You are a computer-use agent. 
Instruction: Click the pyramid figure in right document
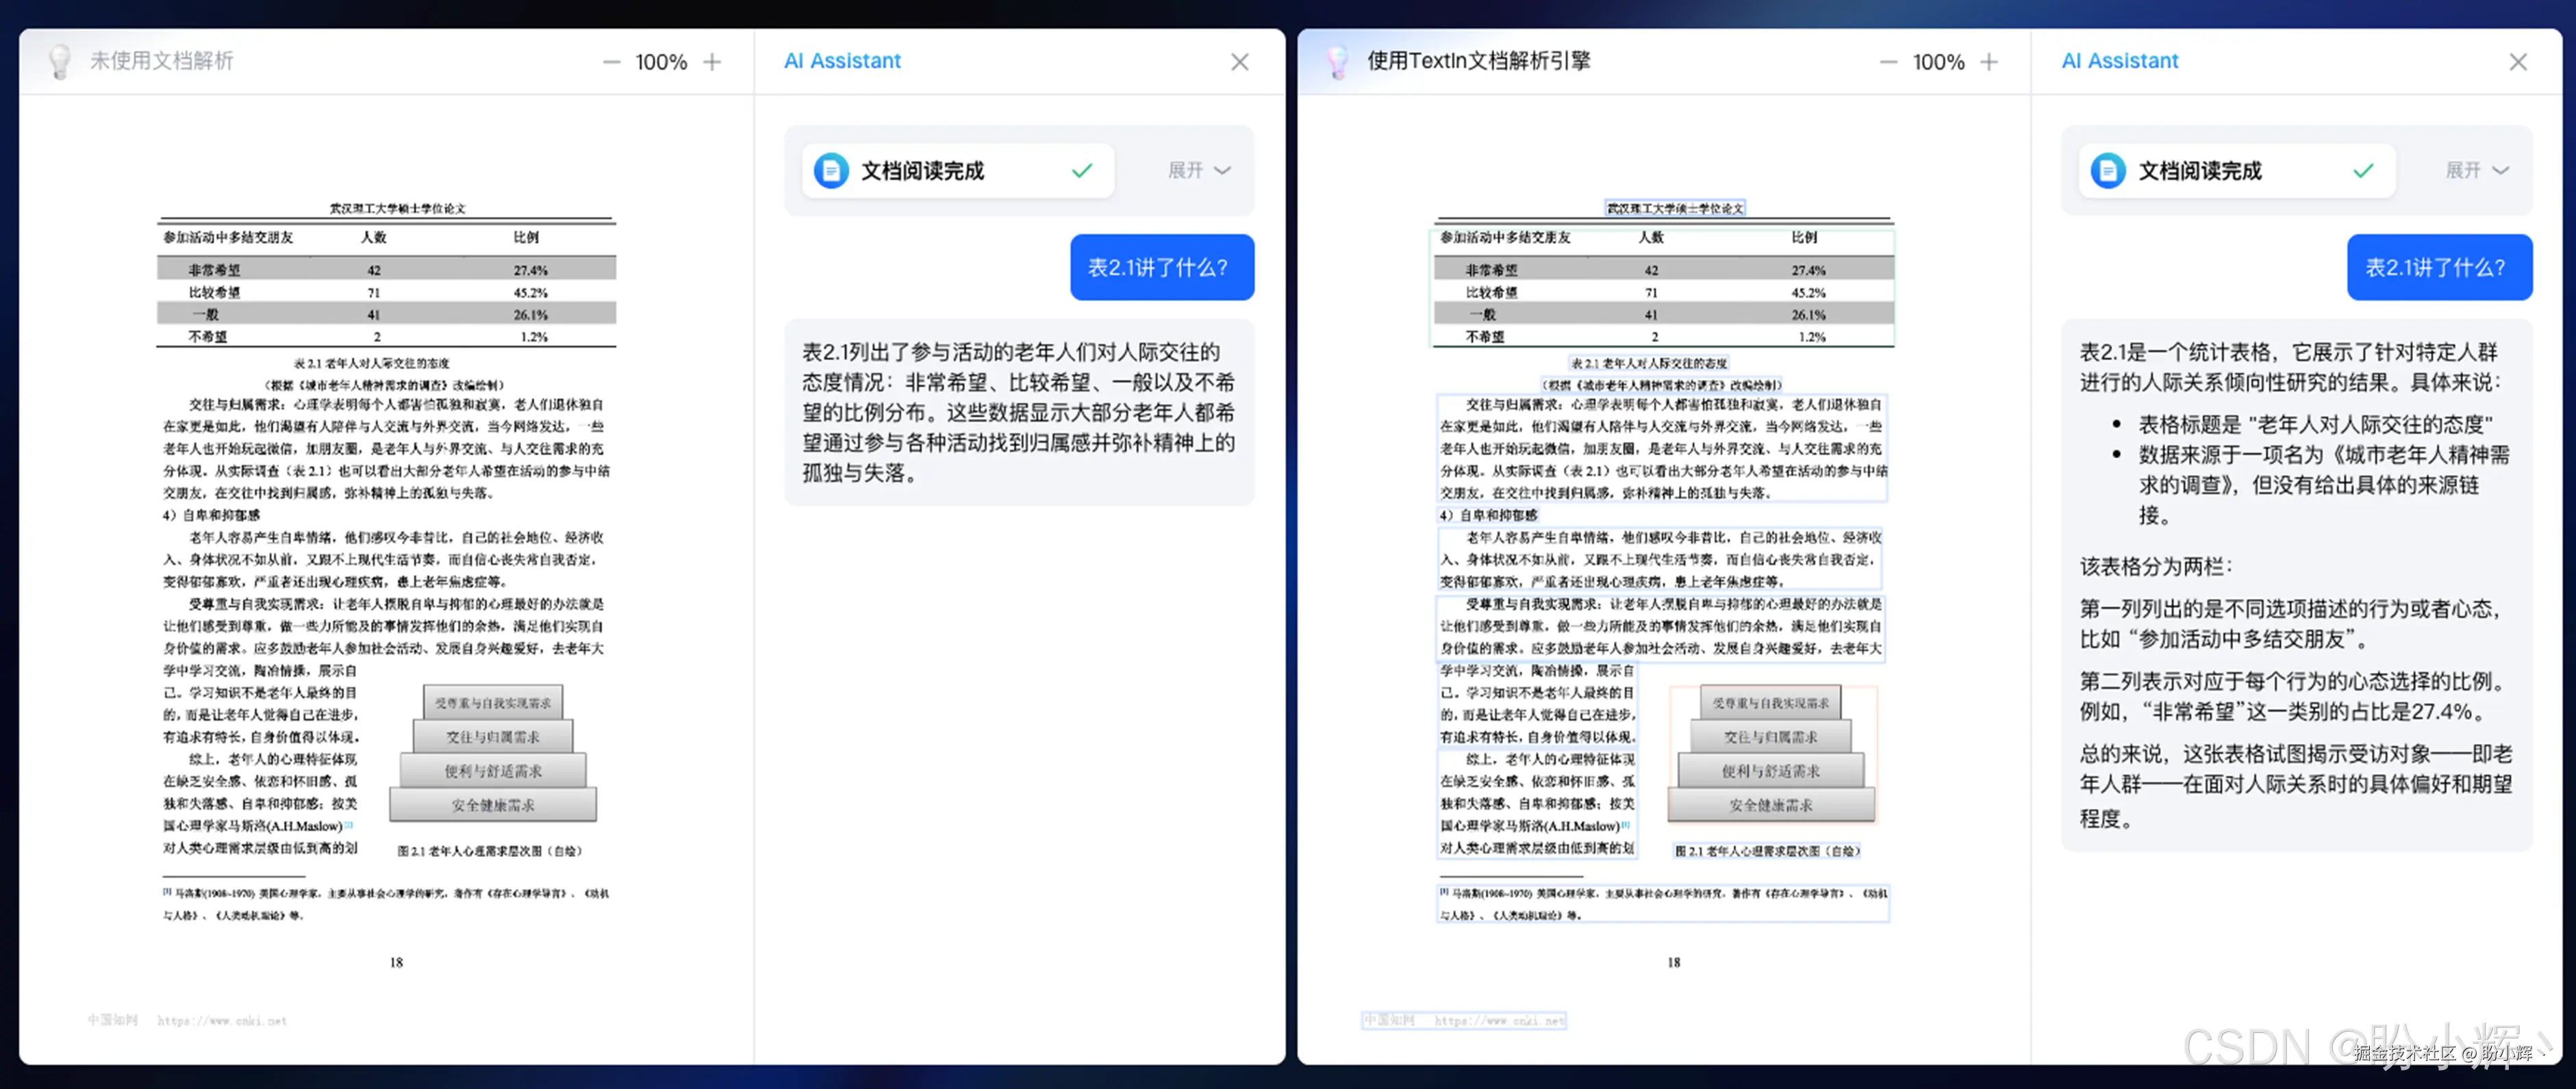click(x=1771, y=755)
